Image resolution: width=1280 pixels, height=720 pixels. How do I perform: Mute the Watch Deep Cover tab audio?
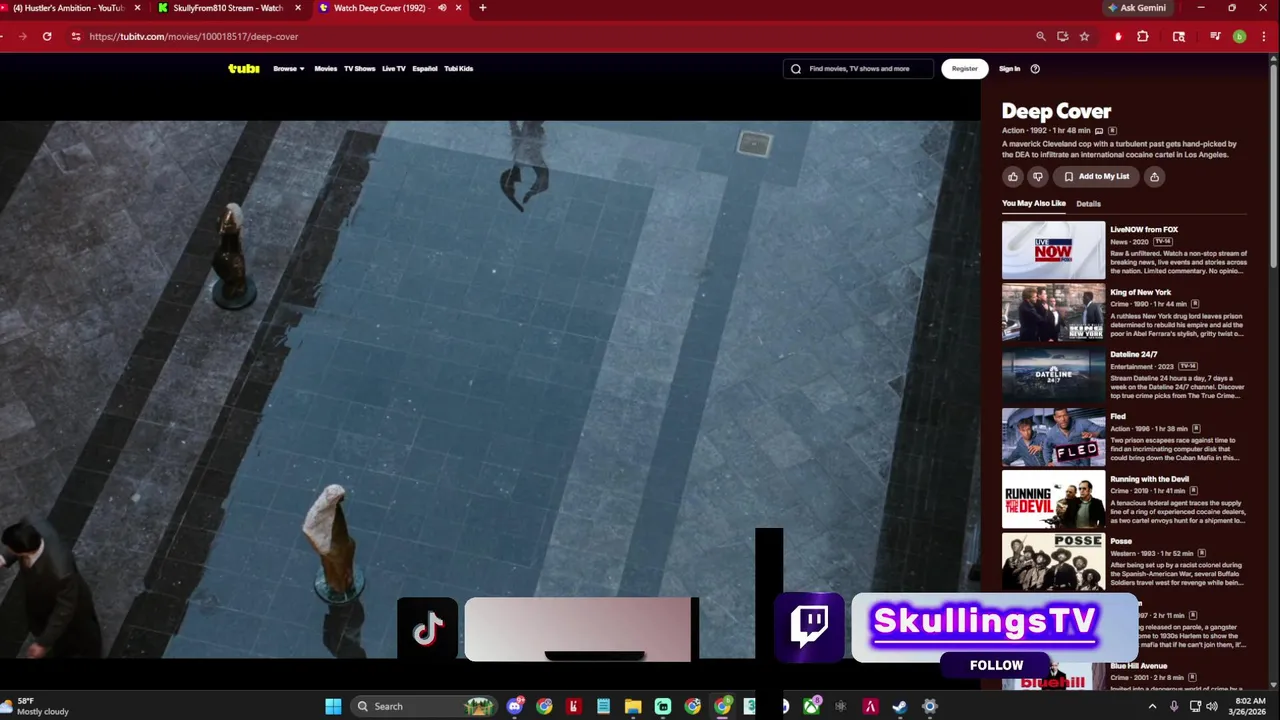(442, 8)
